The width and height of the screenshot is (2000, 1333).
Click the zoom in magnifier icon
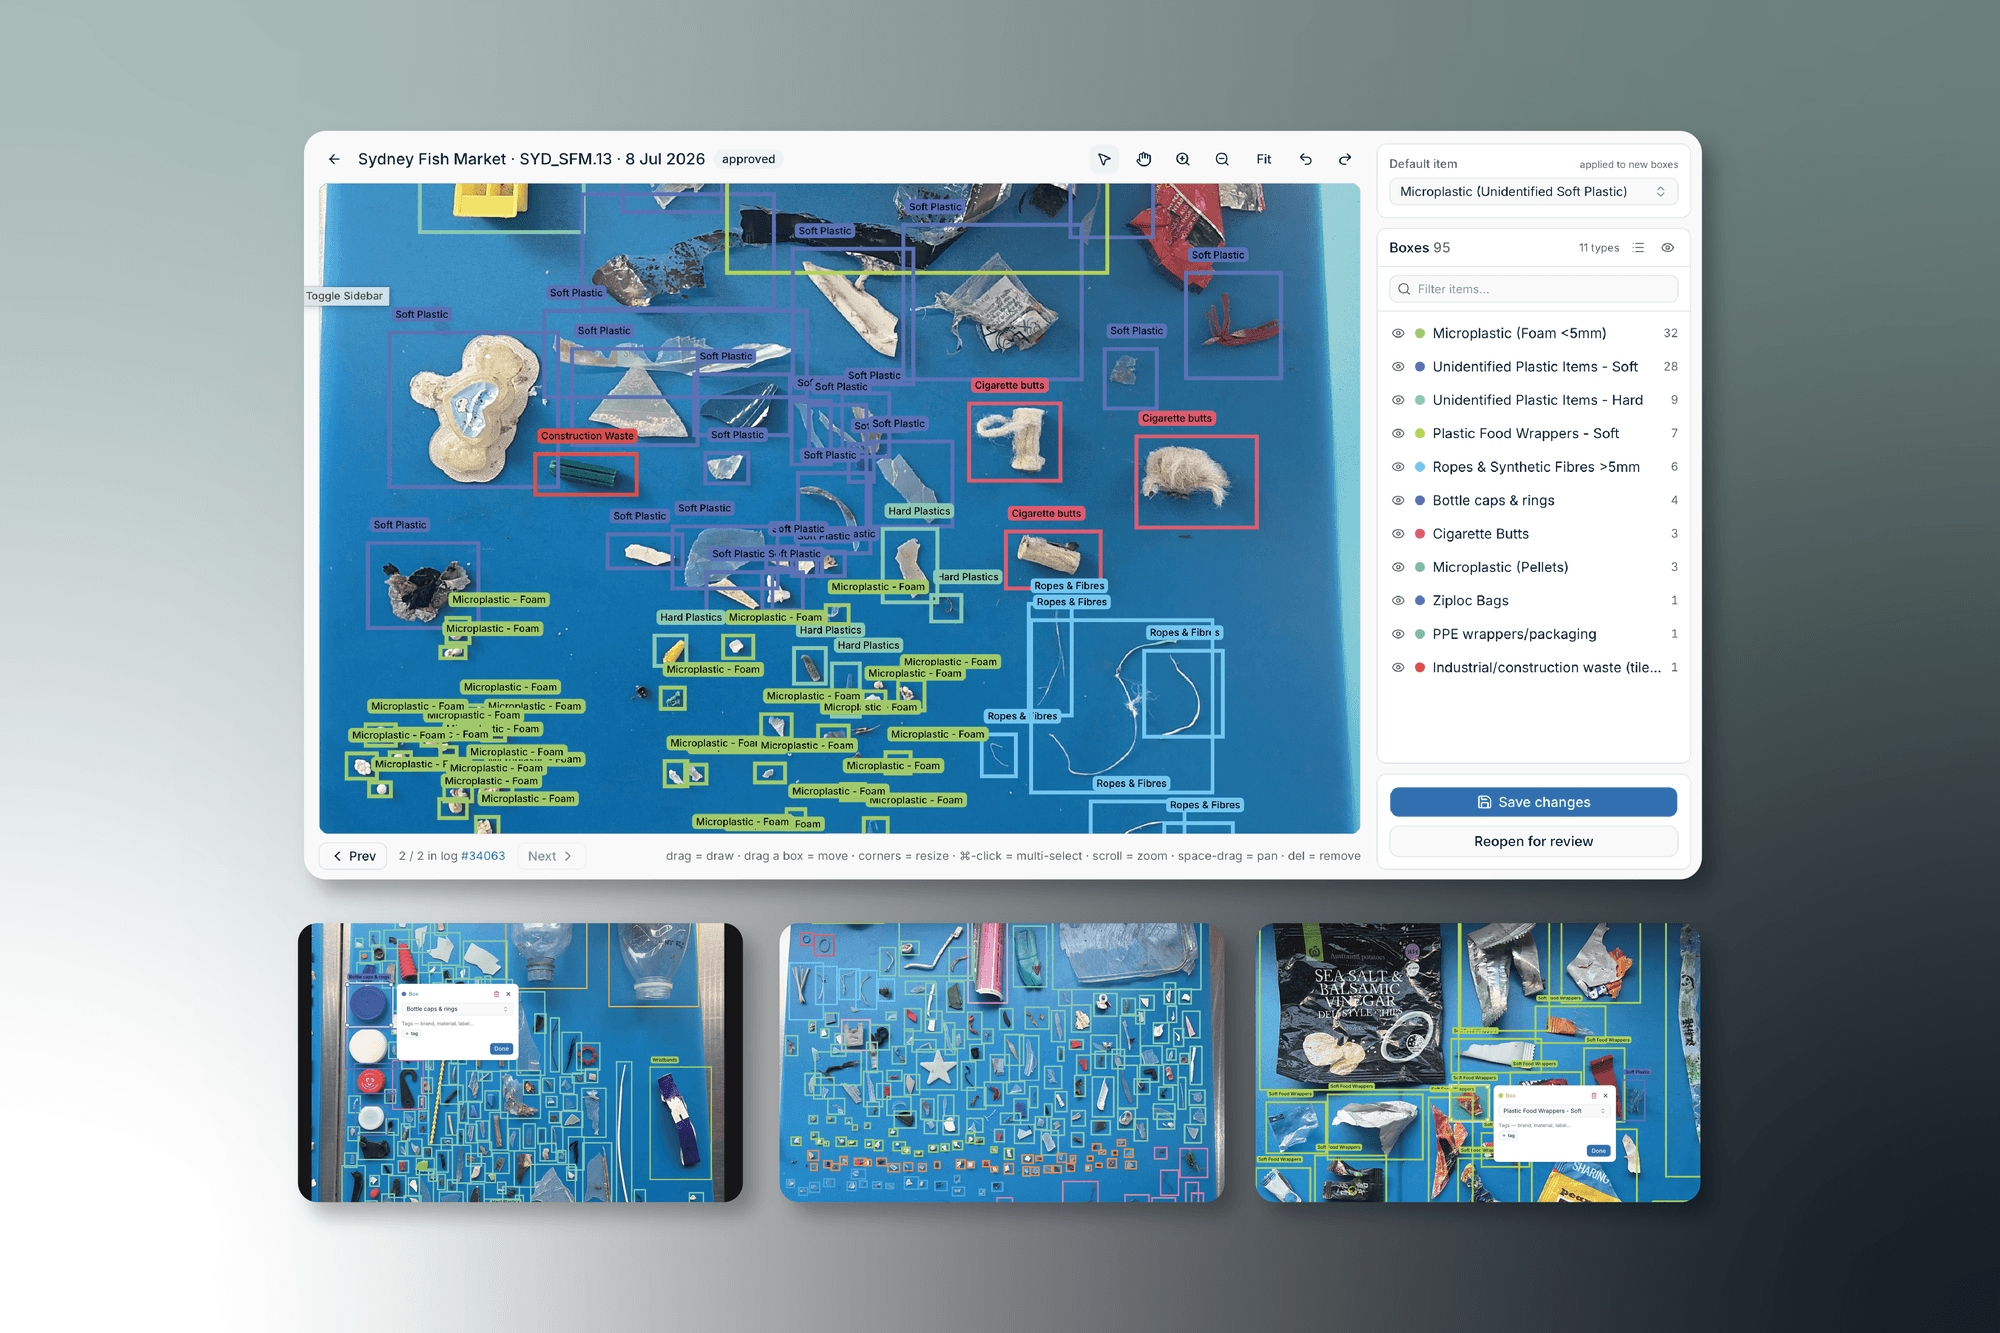(1183, 159)
